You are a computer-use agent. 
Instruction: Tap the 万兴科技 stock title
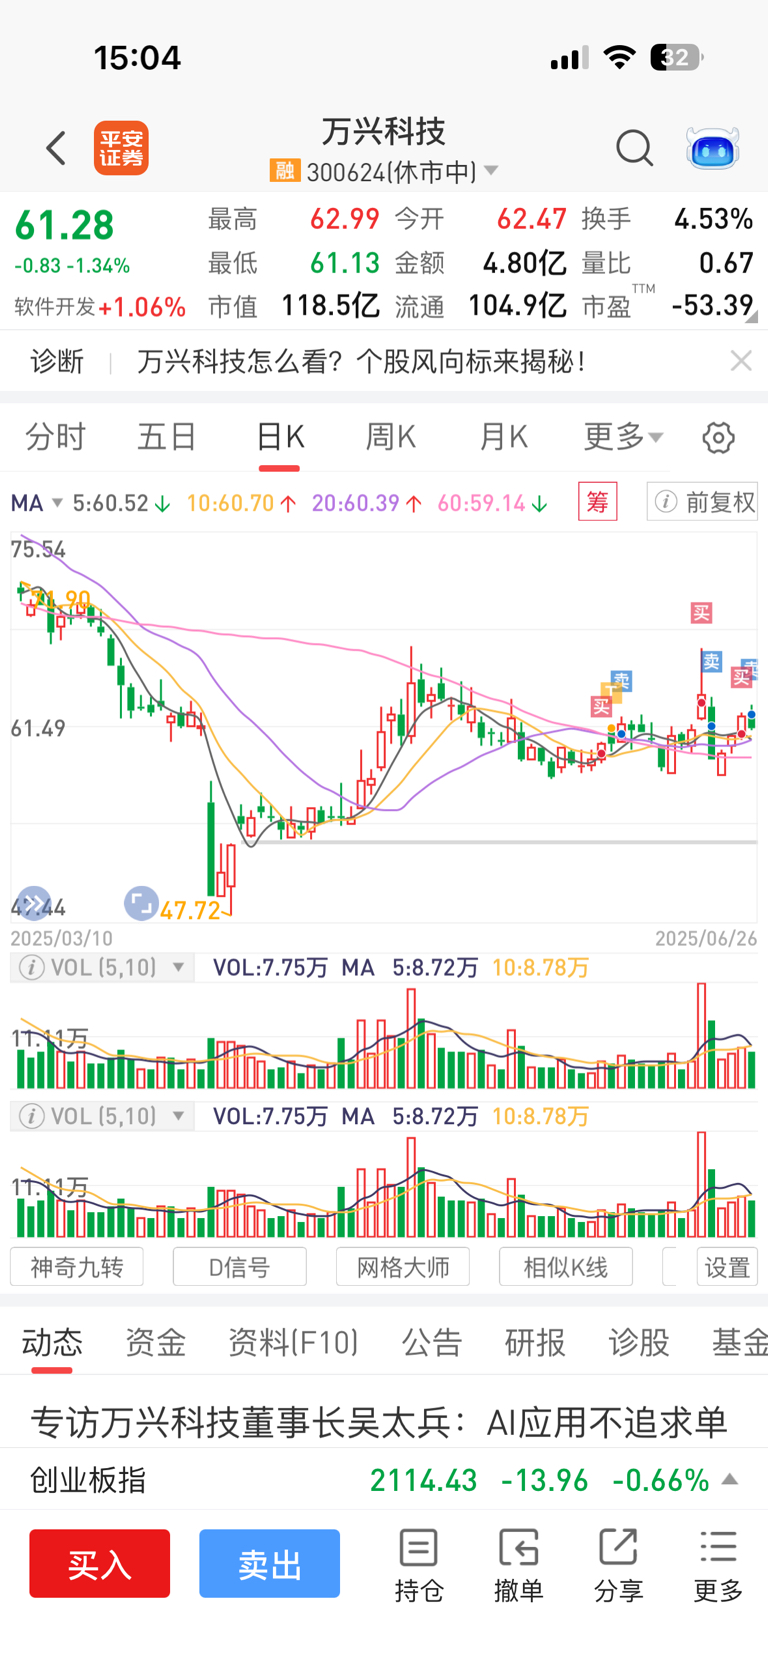tap(384, 131)
